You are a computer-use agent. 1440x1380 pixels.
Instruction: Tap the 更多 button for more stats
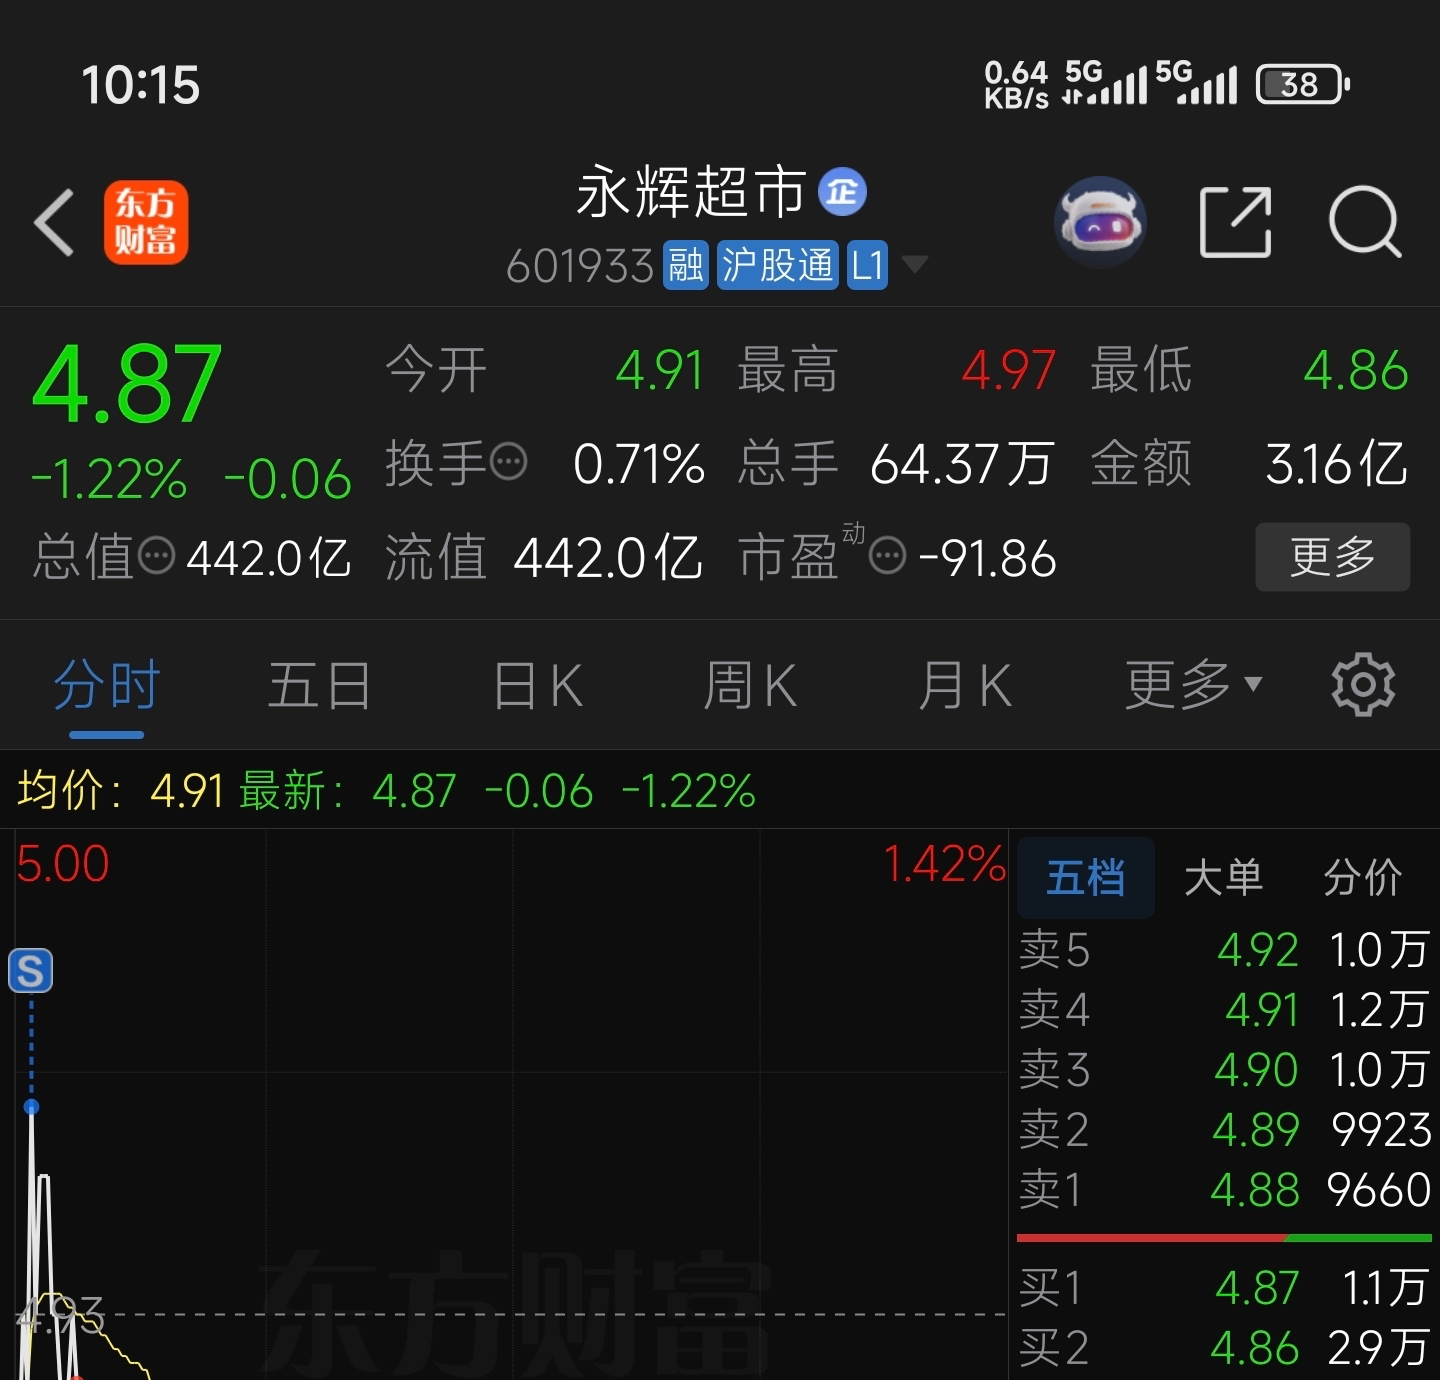click(x=1333, y=556)
